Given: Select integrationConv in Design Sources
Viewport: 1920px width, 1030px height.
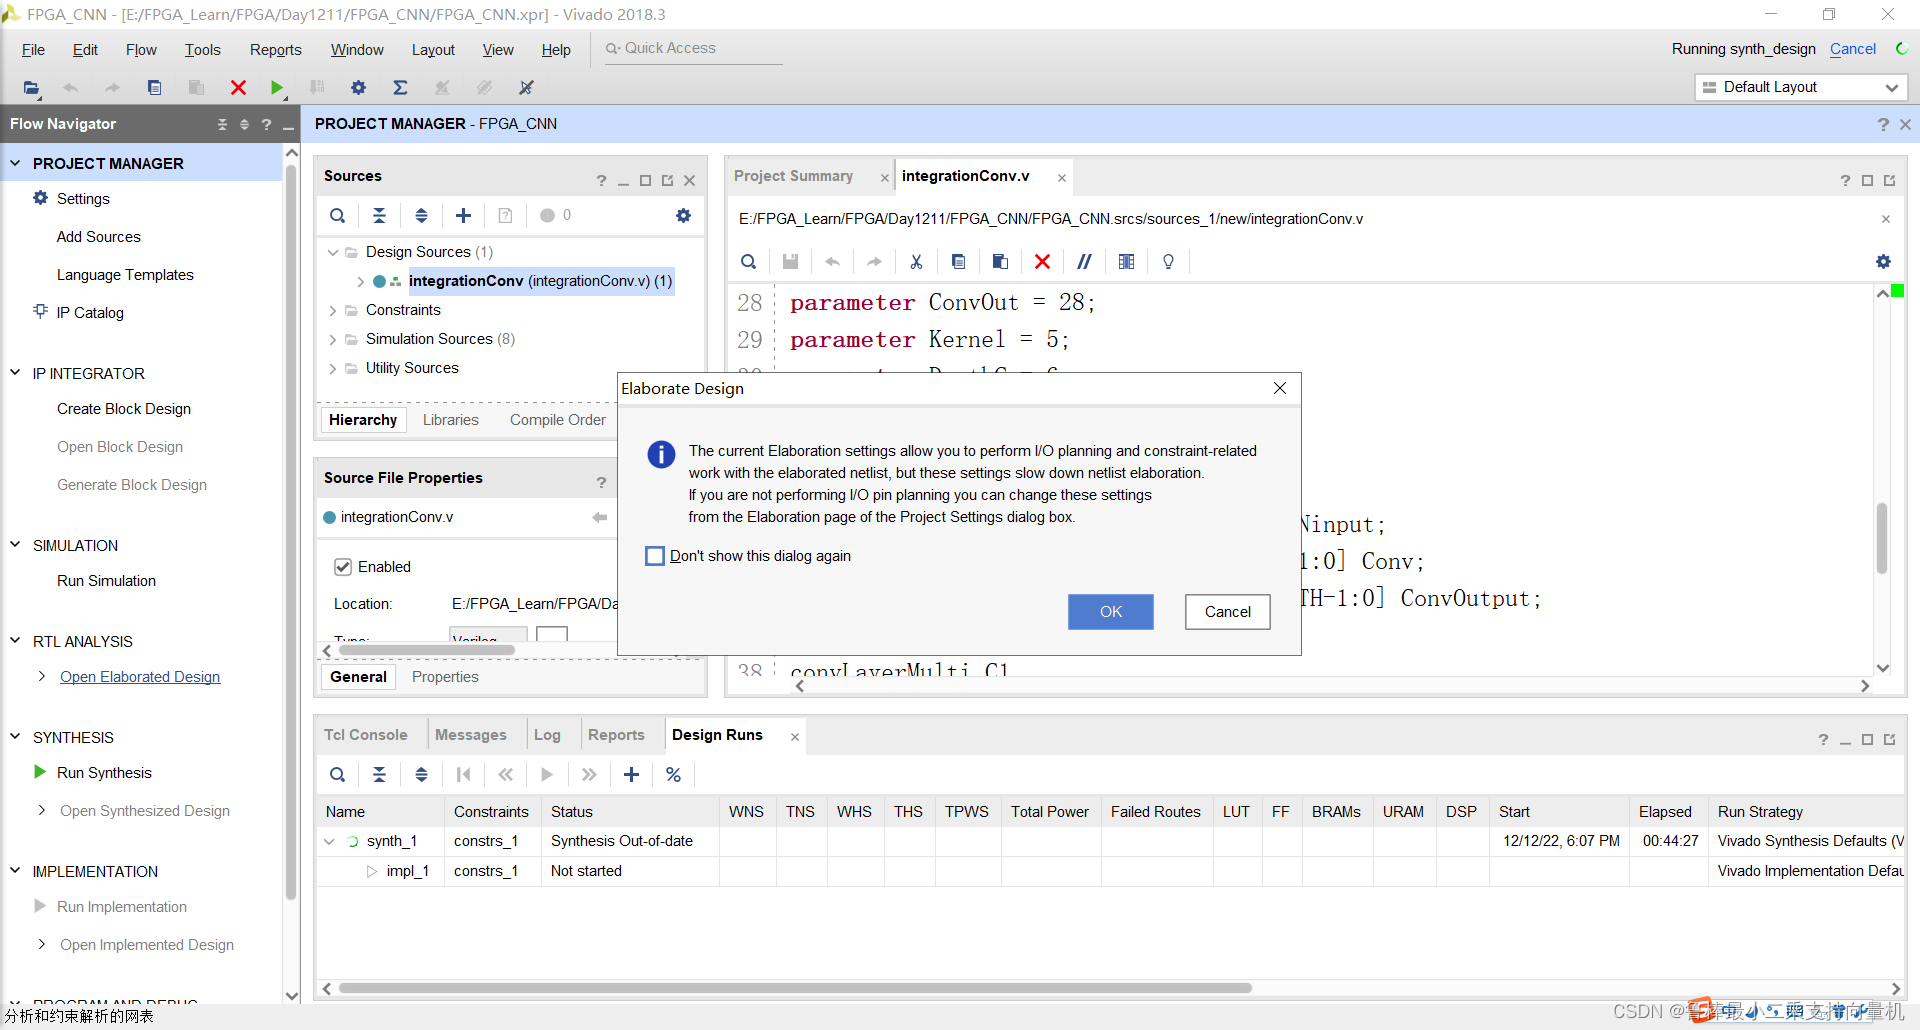Looking at the screenshot, I should pyautogui.click(x=540, y=281).
